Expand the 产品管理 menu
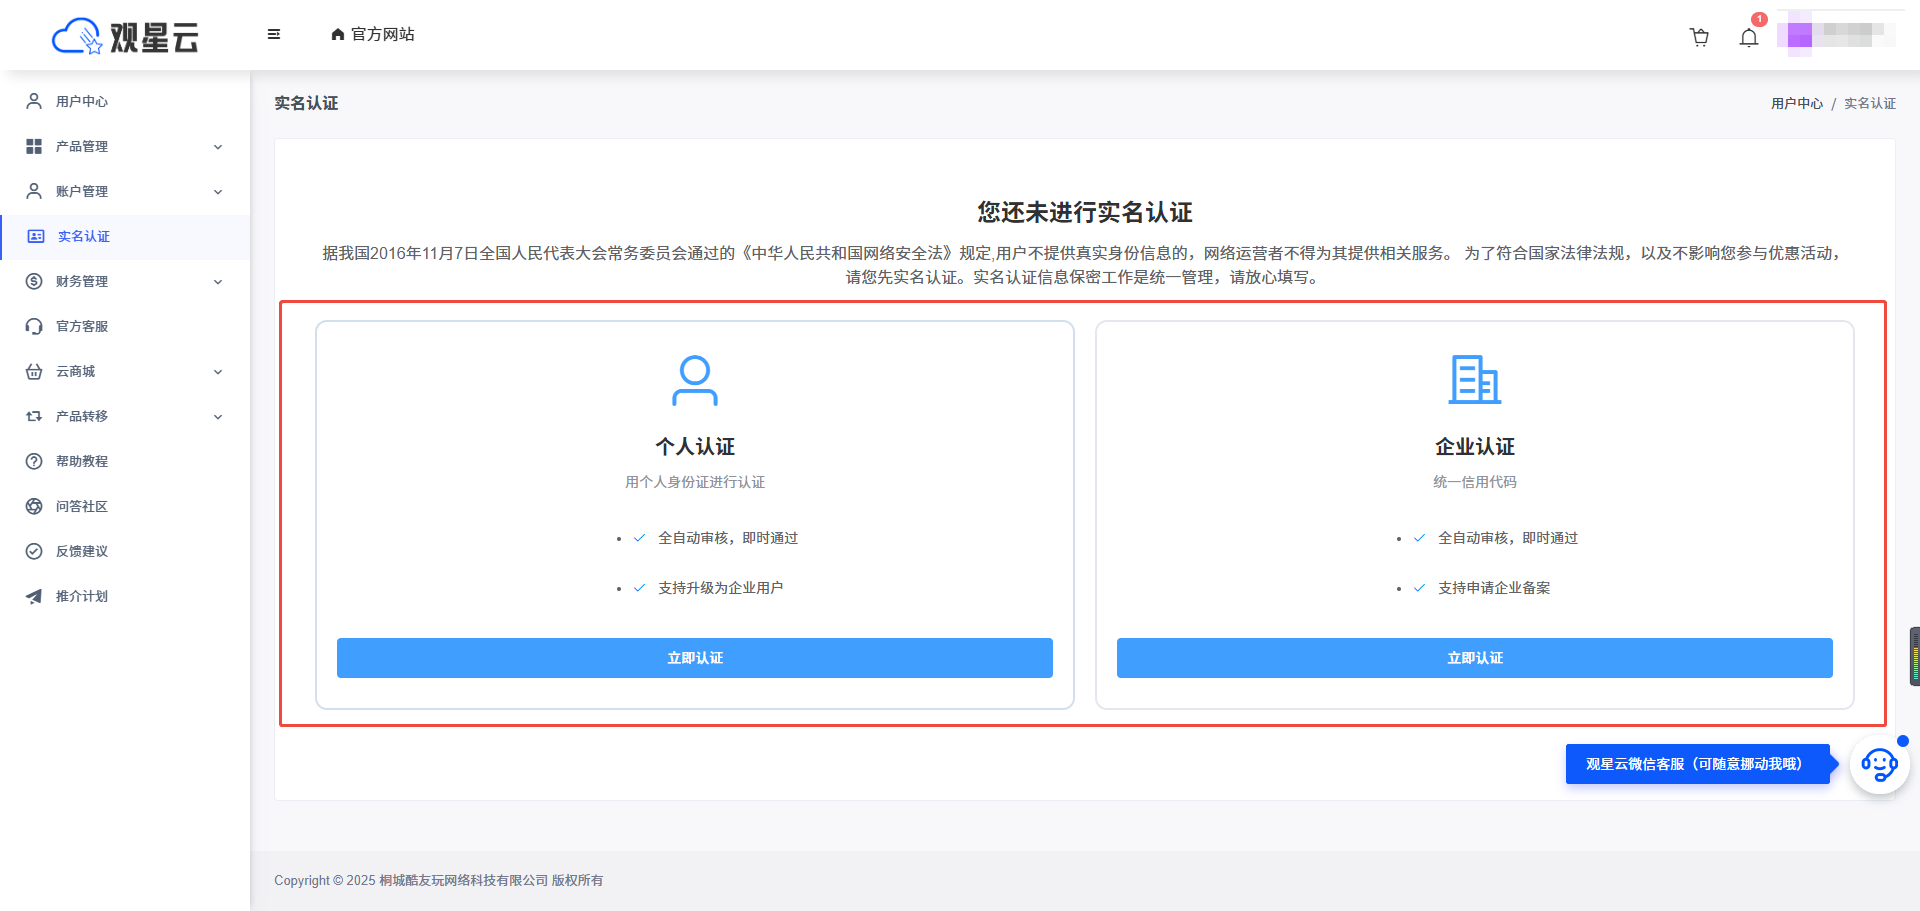Viewport: 1920px width, 911px height. (120, 146)
